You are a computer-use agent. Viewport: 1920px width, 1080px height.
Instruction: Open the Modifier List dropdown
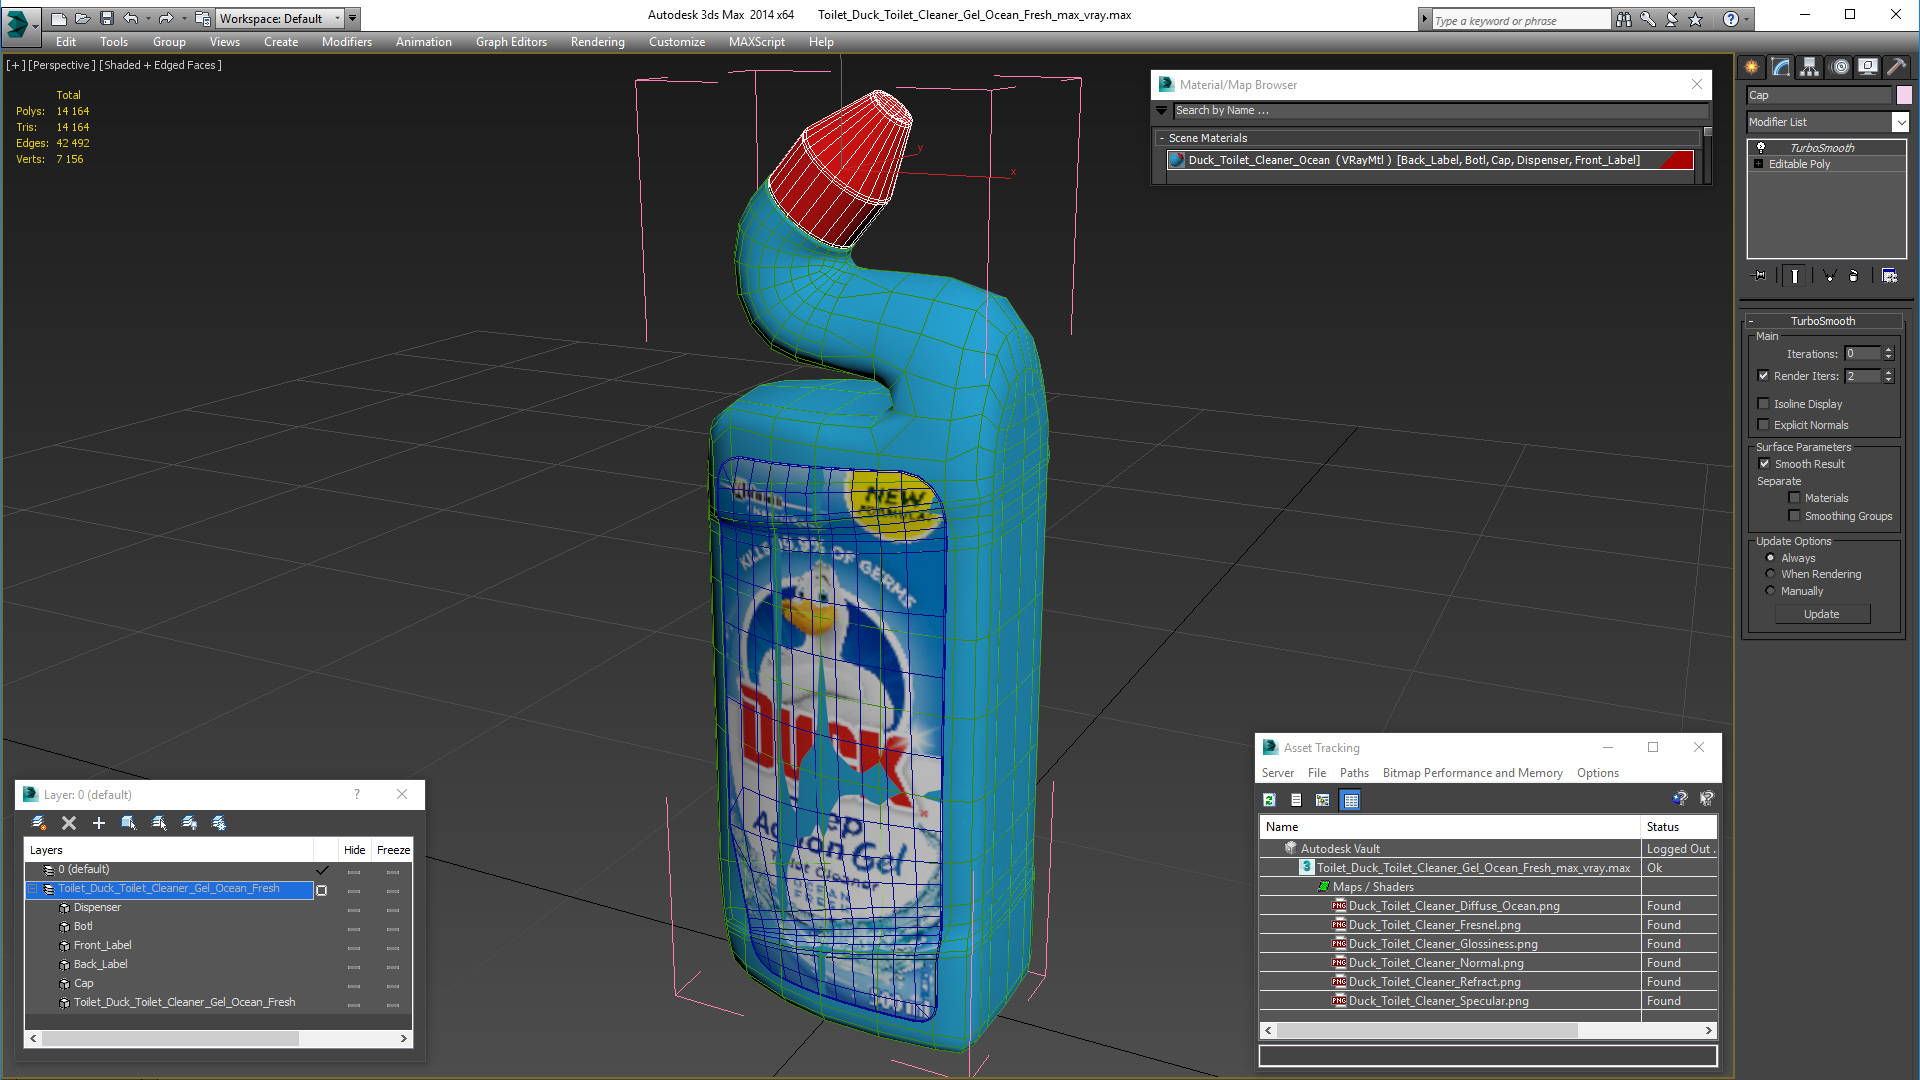pyautogui.click(x=1900, y=122)
